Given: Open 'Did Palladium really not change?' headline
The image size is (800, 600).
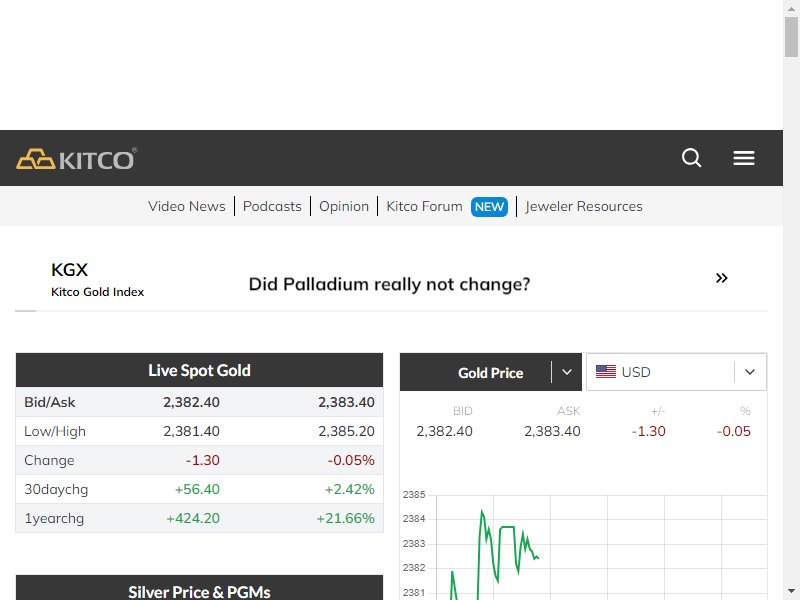Looking at the screenshot, I should (x=389, y=284).
